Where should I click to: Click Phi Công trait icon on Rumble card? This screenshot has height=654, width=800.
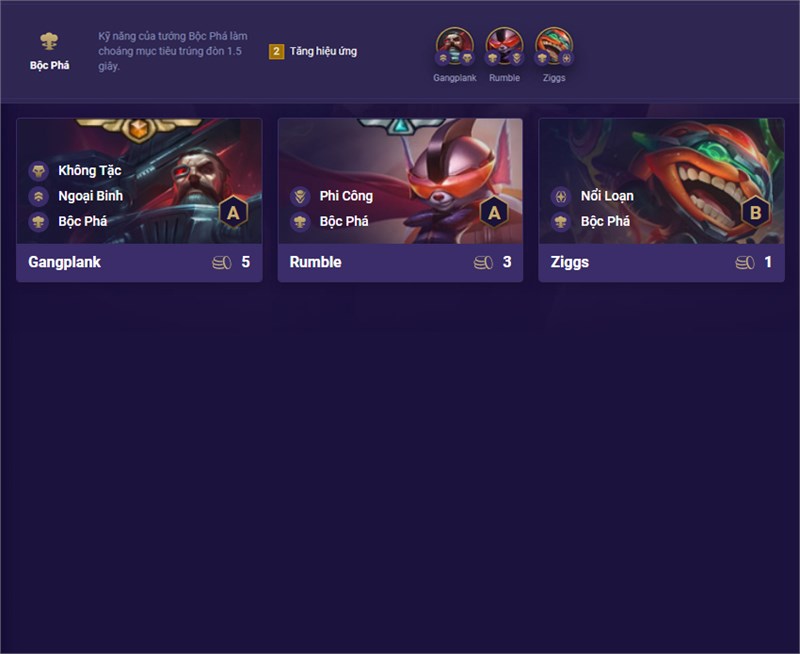pyautogui.click(x=300, y=196)
